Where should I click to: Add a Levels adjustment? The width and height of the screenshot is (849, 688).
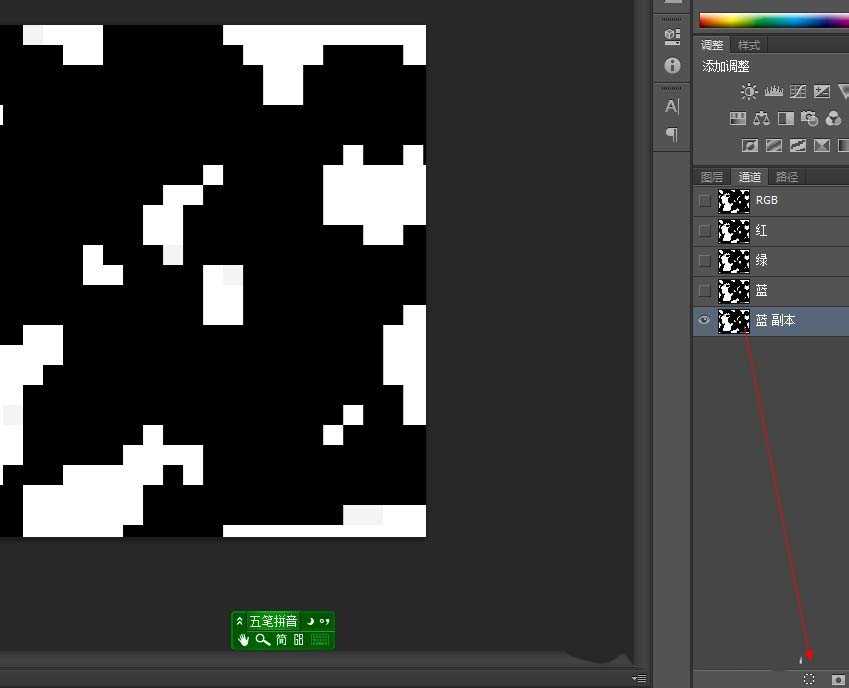pos(773,92)
